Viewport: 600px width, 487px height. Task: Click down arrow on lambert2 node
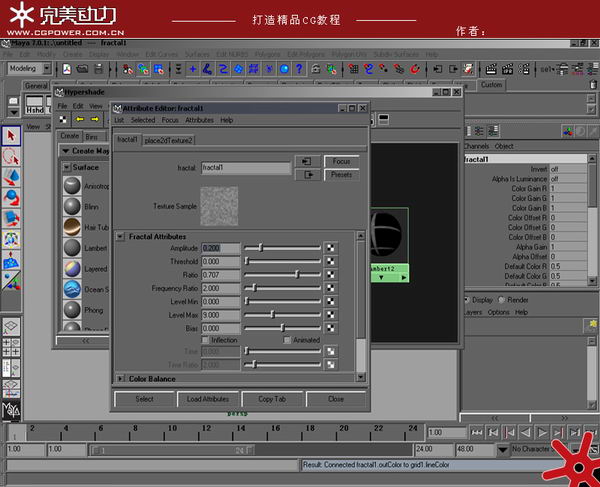click(381, 278)
